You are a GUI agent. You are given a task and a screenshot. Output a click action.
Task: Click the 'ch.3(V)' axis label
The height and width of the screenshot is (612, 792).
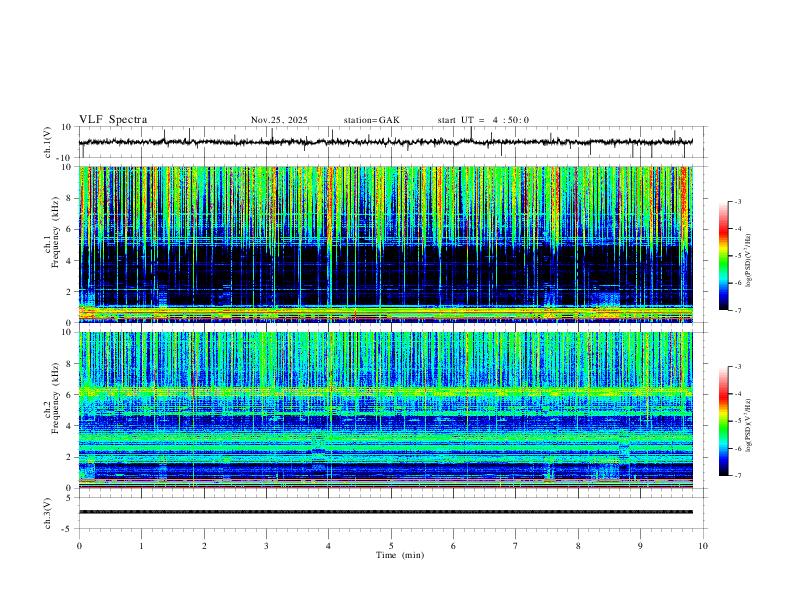pos(48,513)
